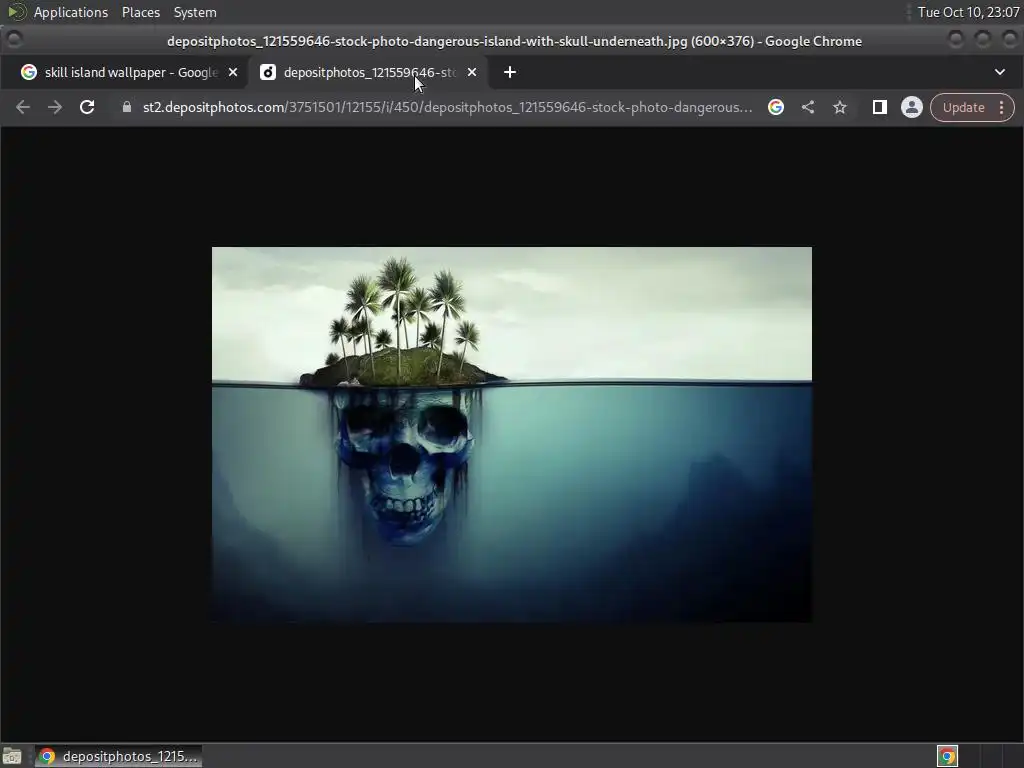1024x768 pixels.
Task: Search image with Google Lens icon
Action: pos(776,107)
